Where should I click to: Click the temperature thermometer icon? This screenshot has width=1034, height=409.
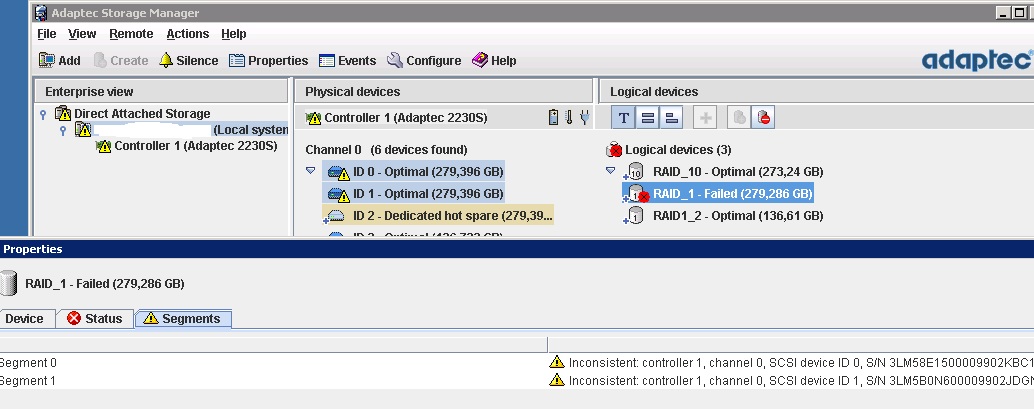[569, 117]
